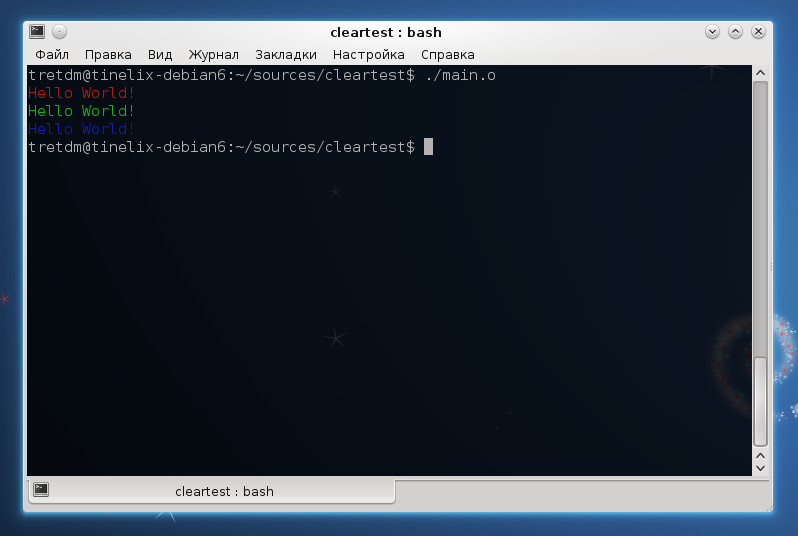Open the Вид menu
The image size is (798, 536).
pyautogui.click(x=160, y=54)
